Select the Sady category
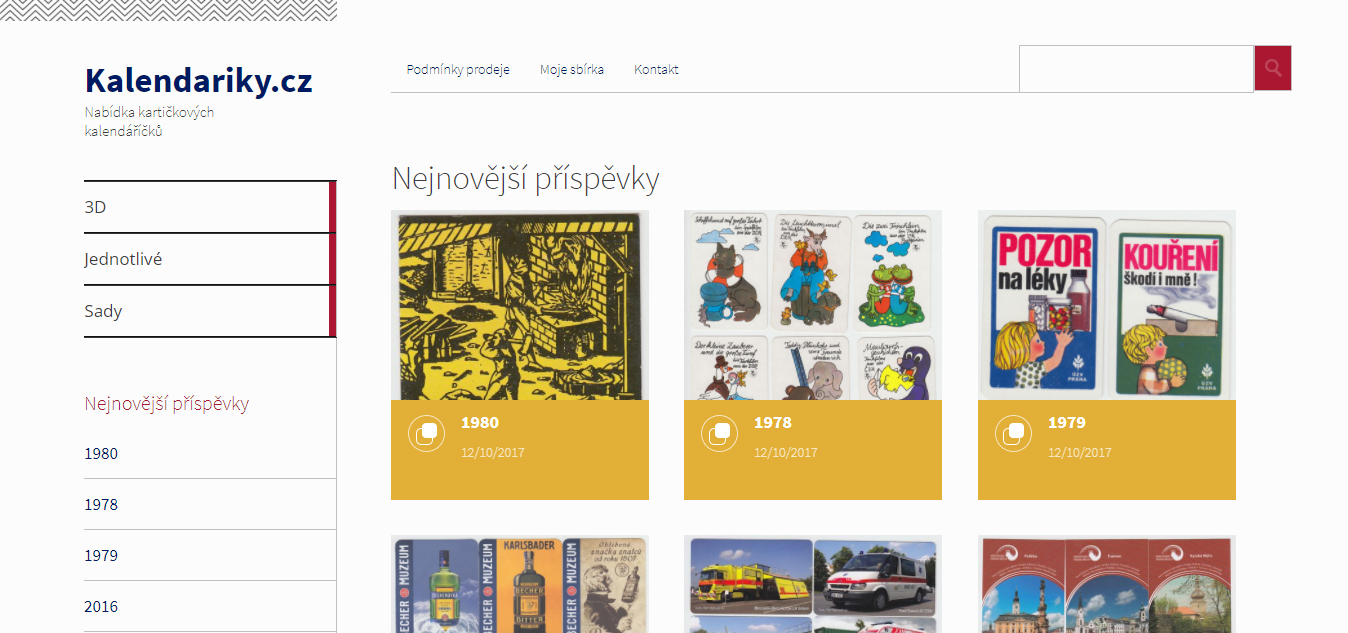1348x633 pixels. (x=210, y=311)
